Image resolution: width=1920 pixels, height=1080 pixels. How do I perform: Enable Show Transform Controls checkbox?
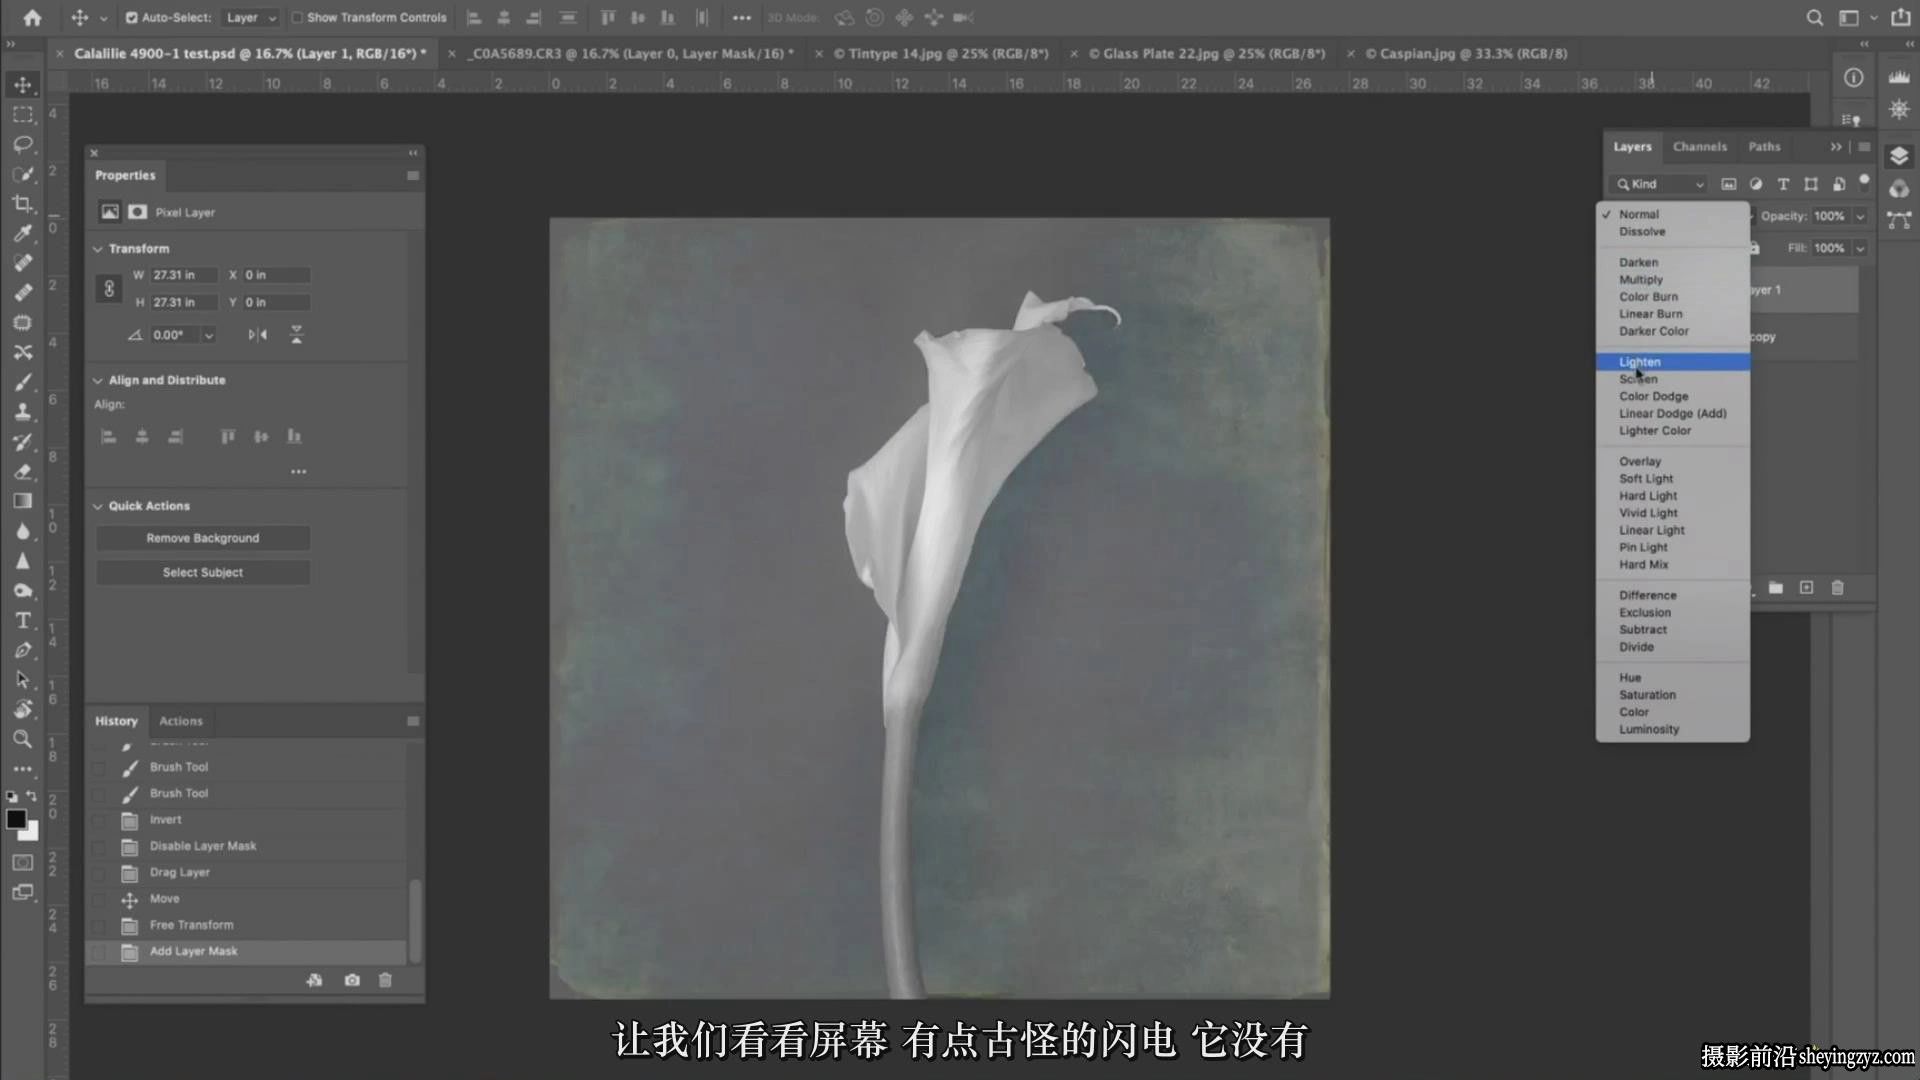click(297, 18)
